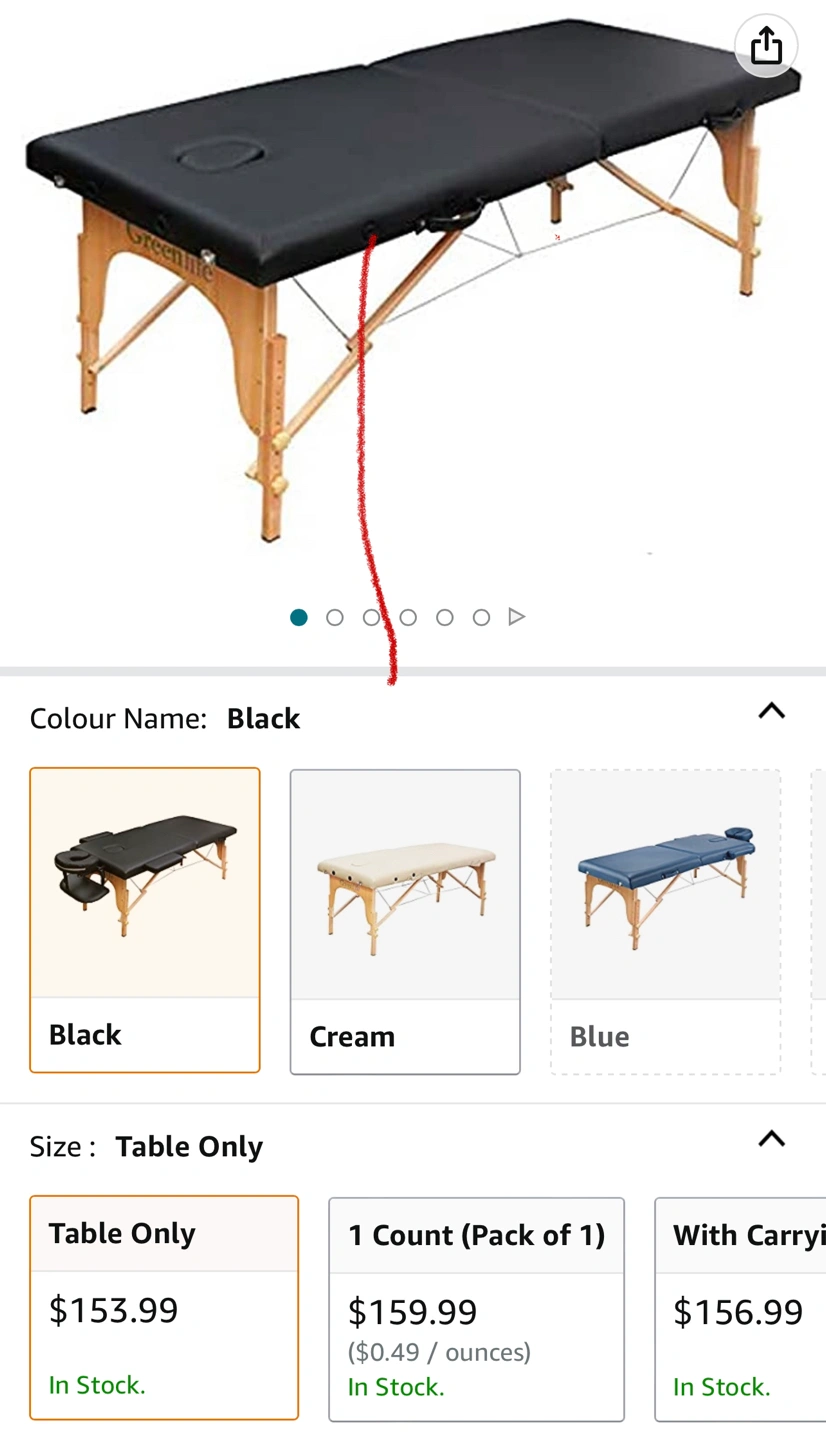Choose the Cream colour option
826x1440 pixels.
pos(405,921)
